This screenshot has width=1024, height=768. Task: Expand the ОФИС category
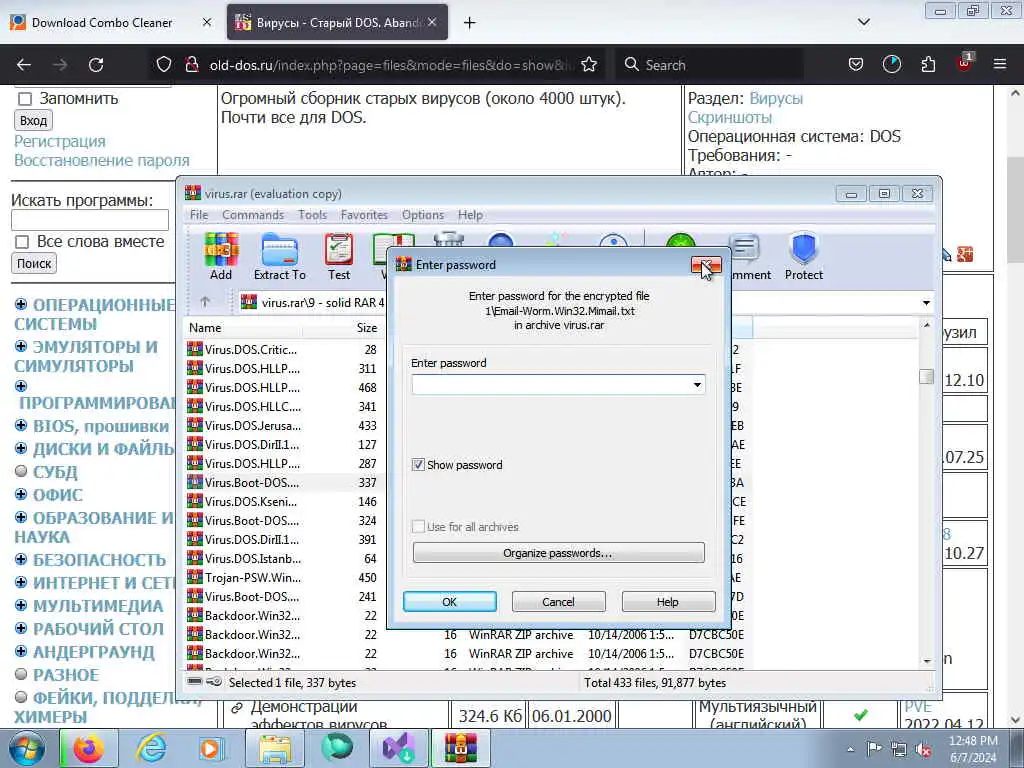tap(21, 494)
